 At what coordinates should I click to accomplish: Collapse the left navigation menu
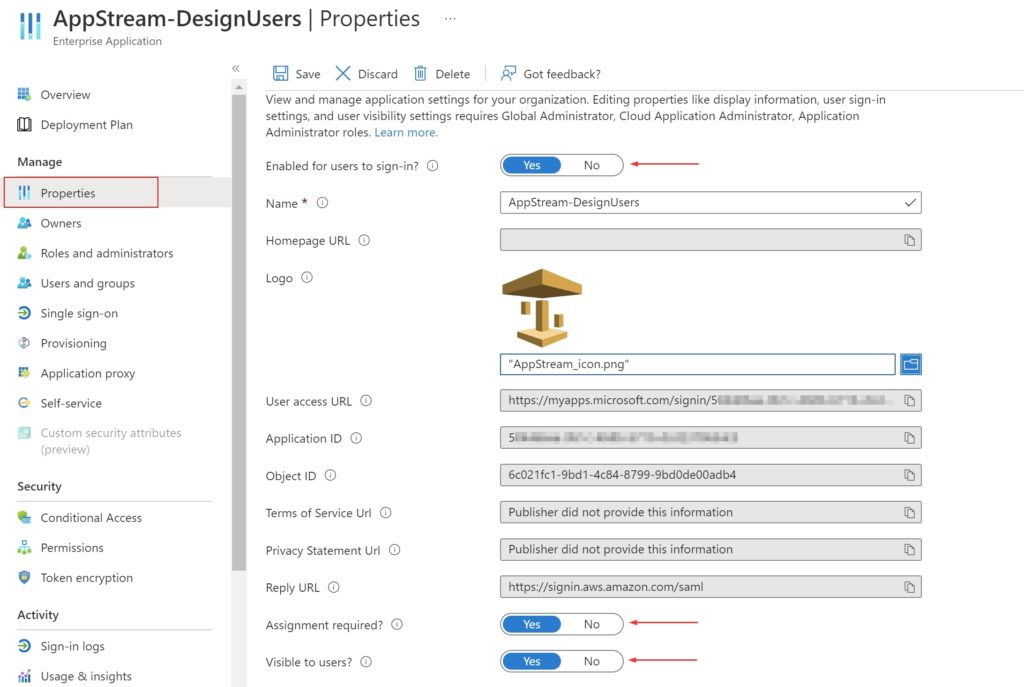click(236, 68)
